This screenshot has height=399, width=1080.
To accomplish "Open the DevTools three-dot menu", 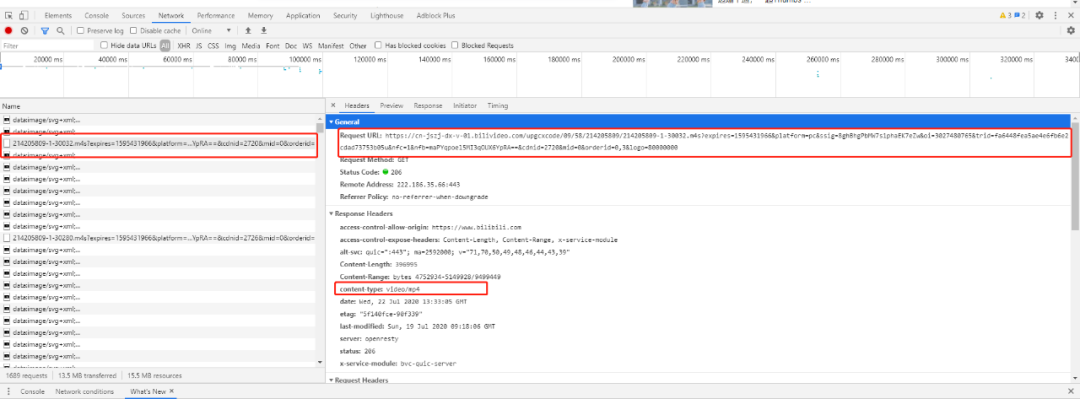I will coord(1055,15).
